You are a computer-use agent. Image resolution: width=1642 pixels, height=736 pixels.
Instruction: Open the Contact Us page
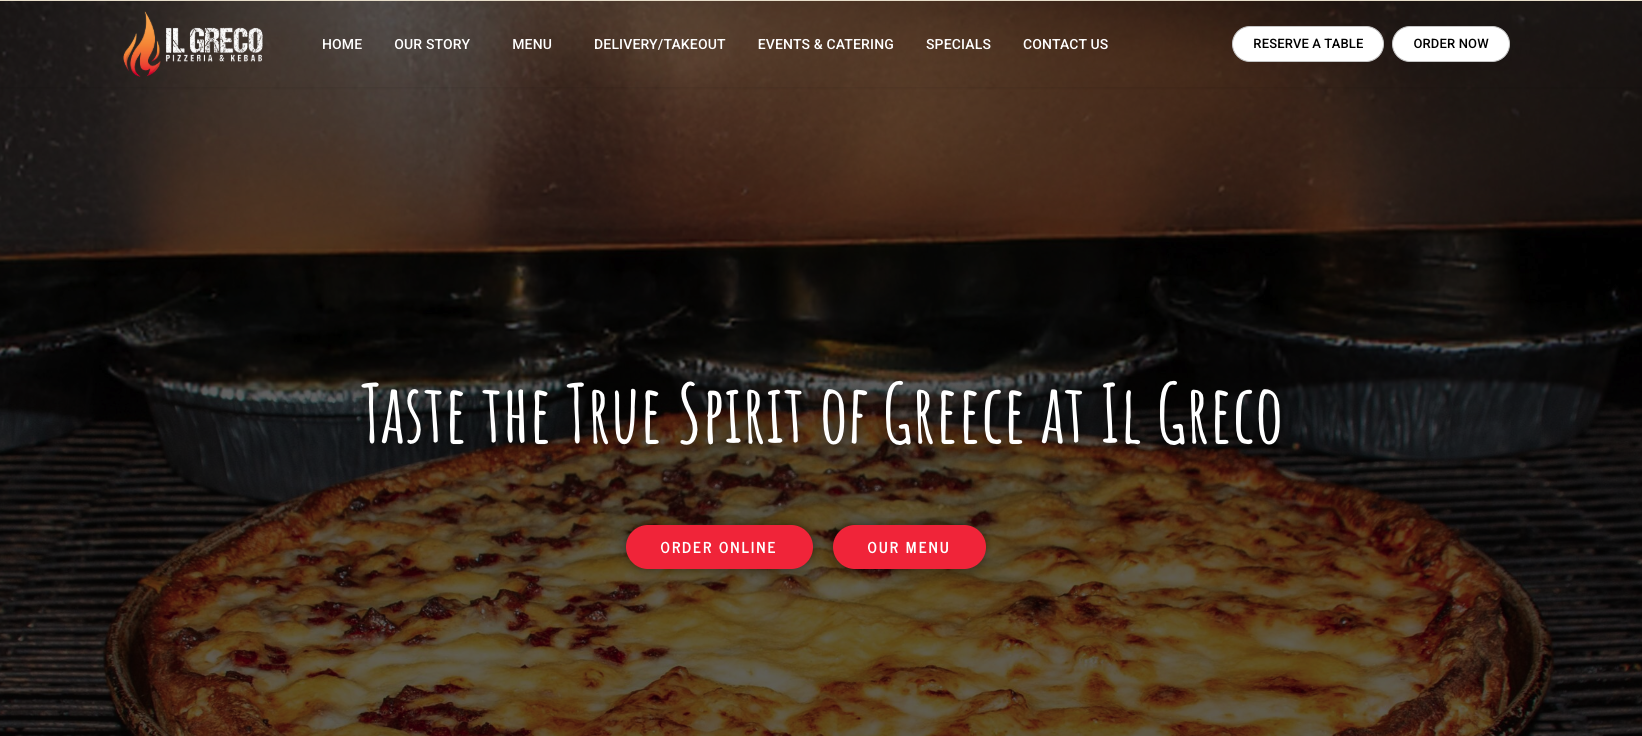point(1065,44)
